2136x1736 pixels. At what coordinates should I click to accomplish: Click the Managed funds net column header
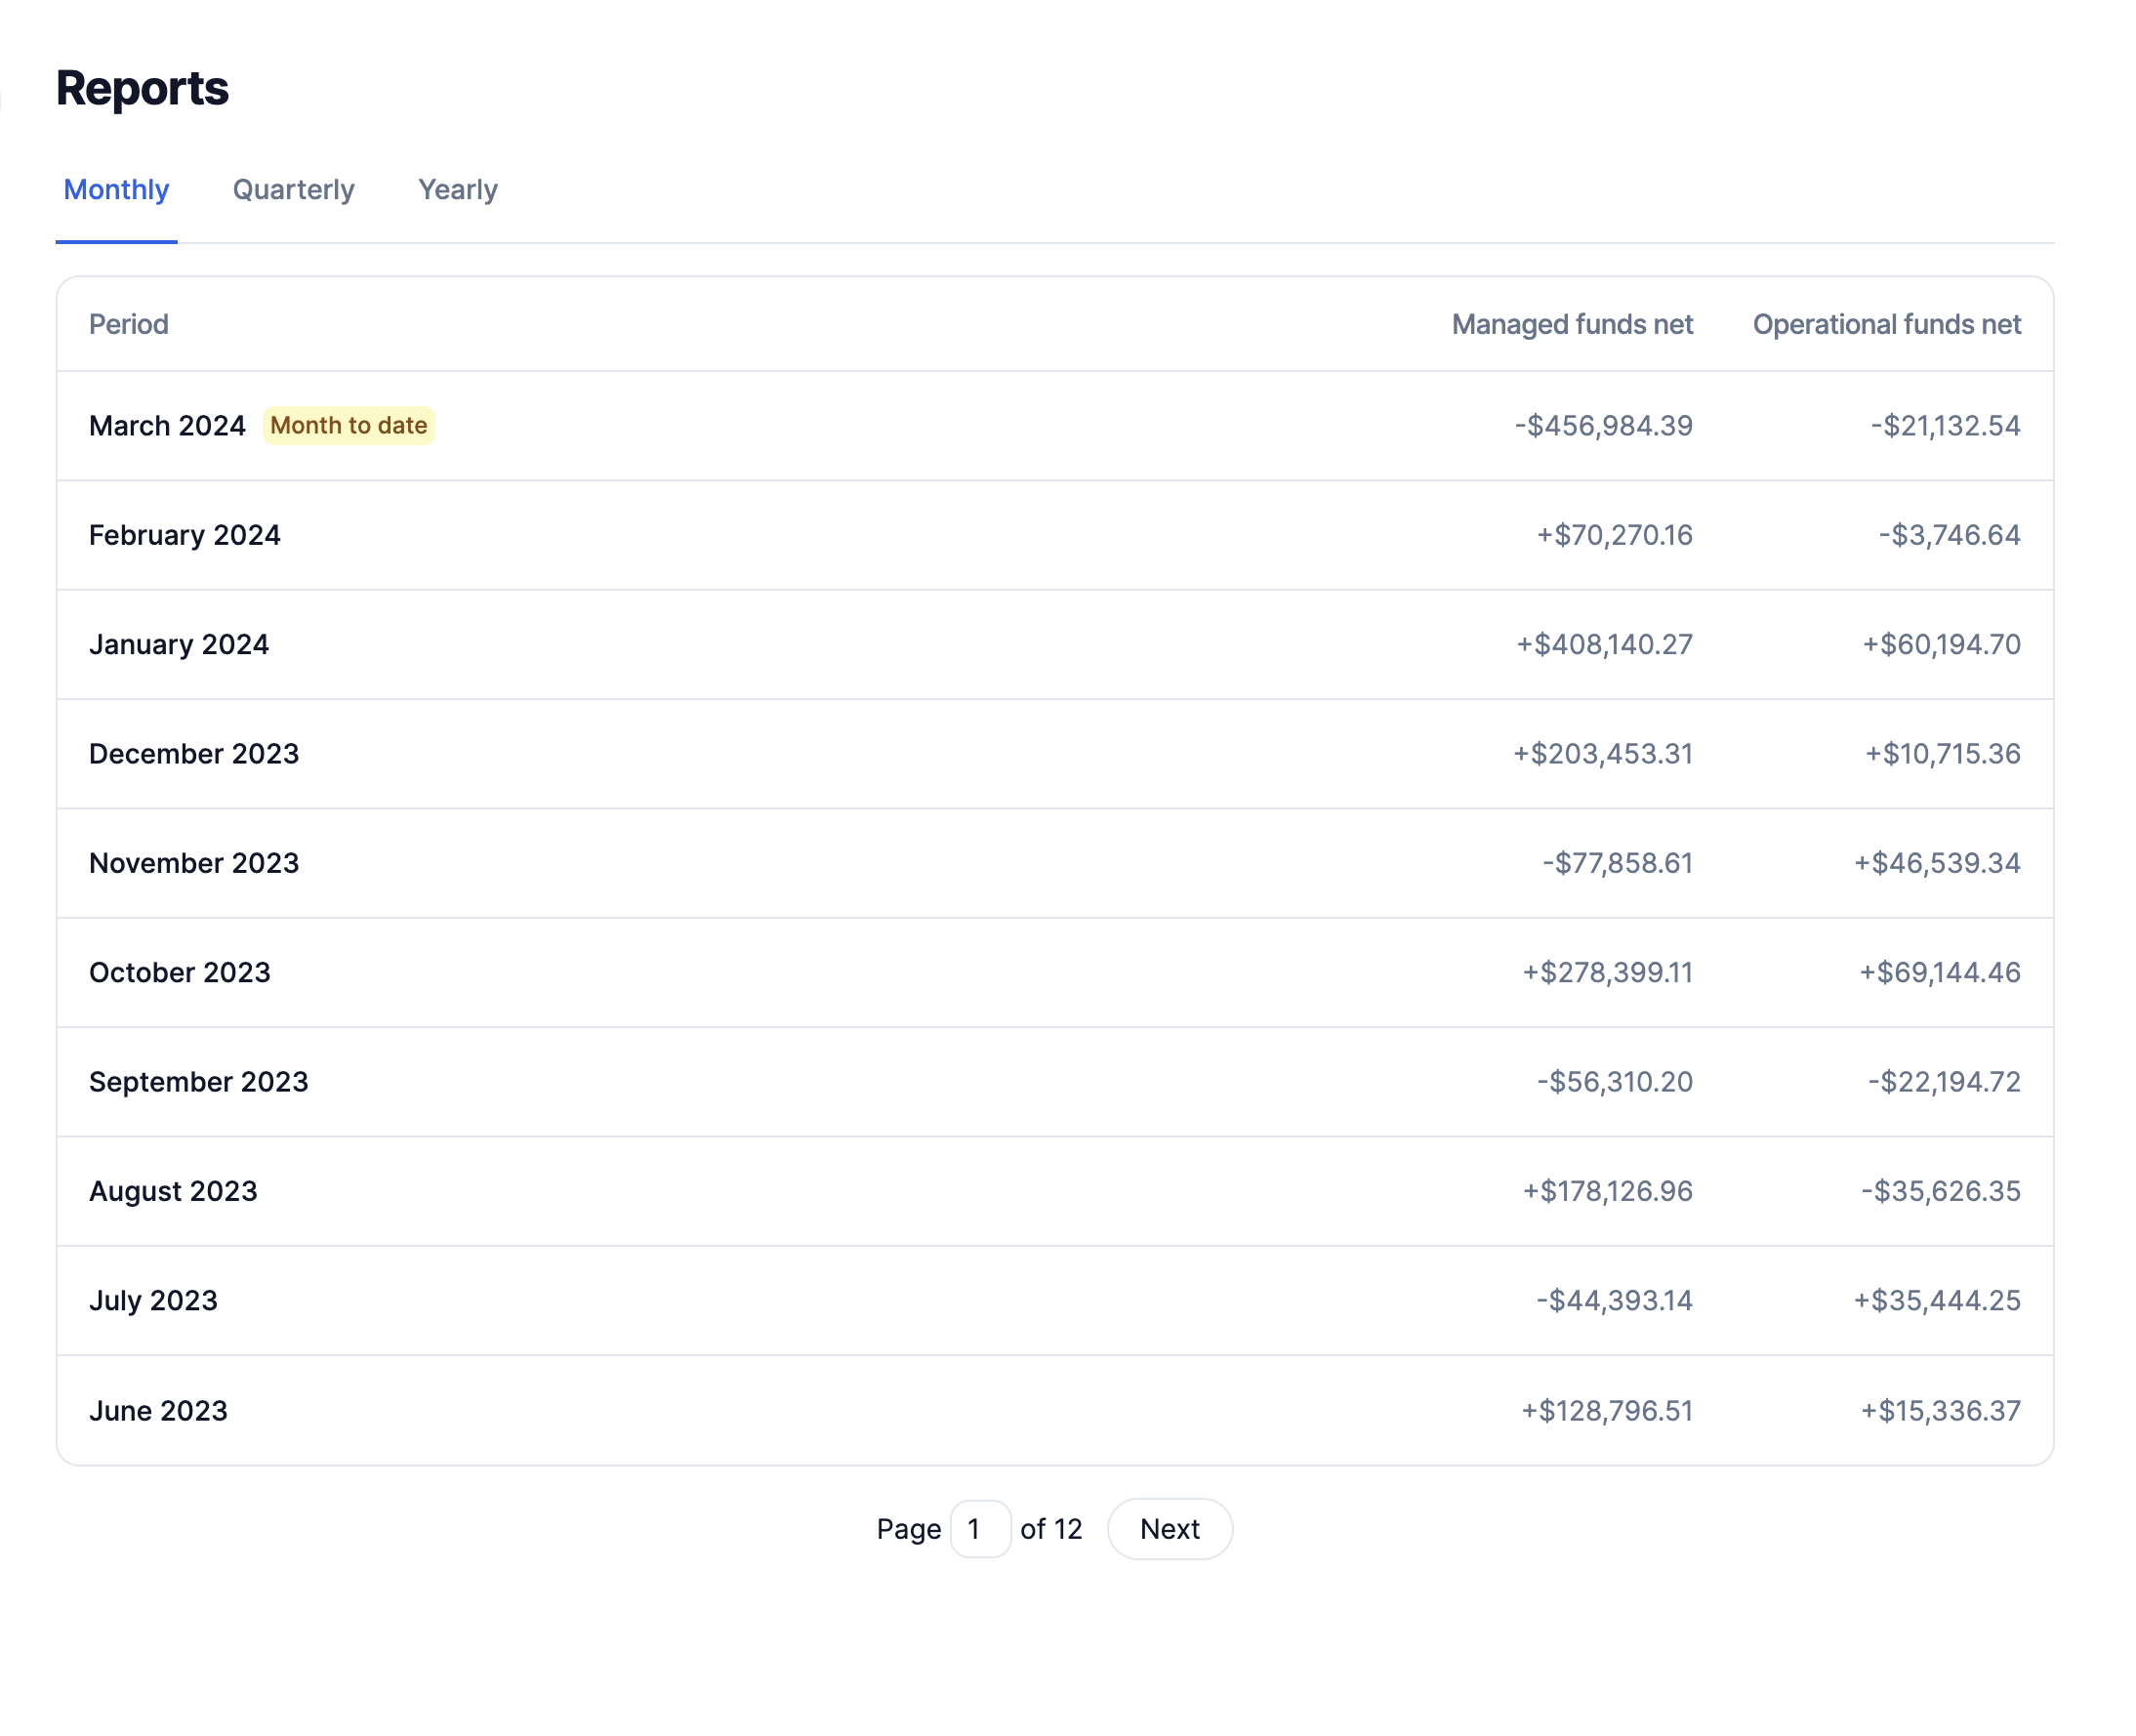point(1571,325)
